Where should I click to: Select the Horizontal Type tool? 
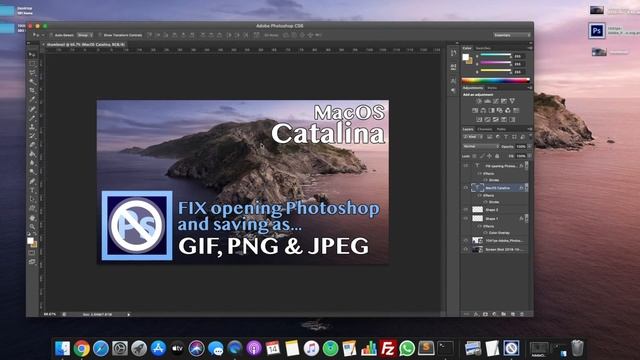(x=32, y=190)
